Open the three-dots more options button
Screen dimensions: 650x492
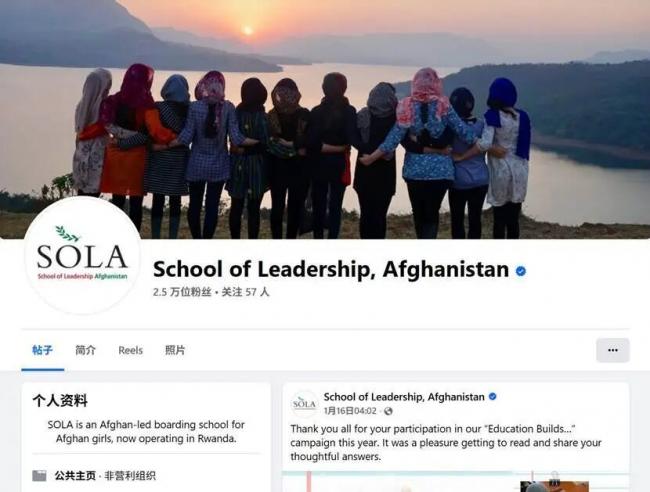point(613,350)
